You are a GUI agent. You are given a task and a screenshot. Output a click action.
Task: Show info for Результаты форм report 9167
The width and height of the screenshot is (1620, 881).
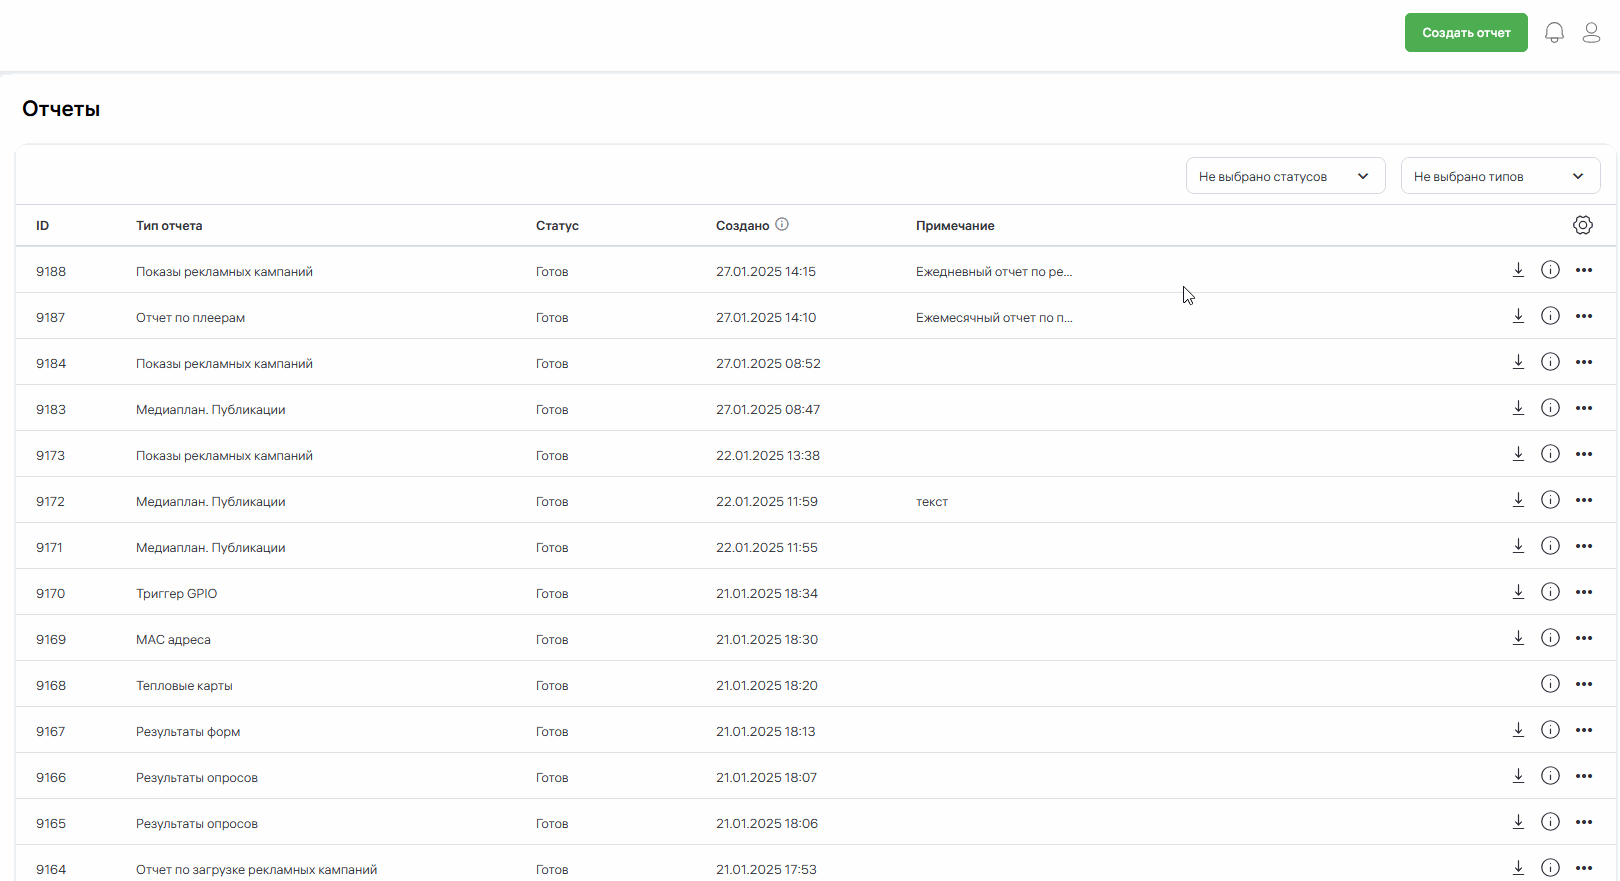(1550, 730)
